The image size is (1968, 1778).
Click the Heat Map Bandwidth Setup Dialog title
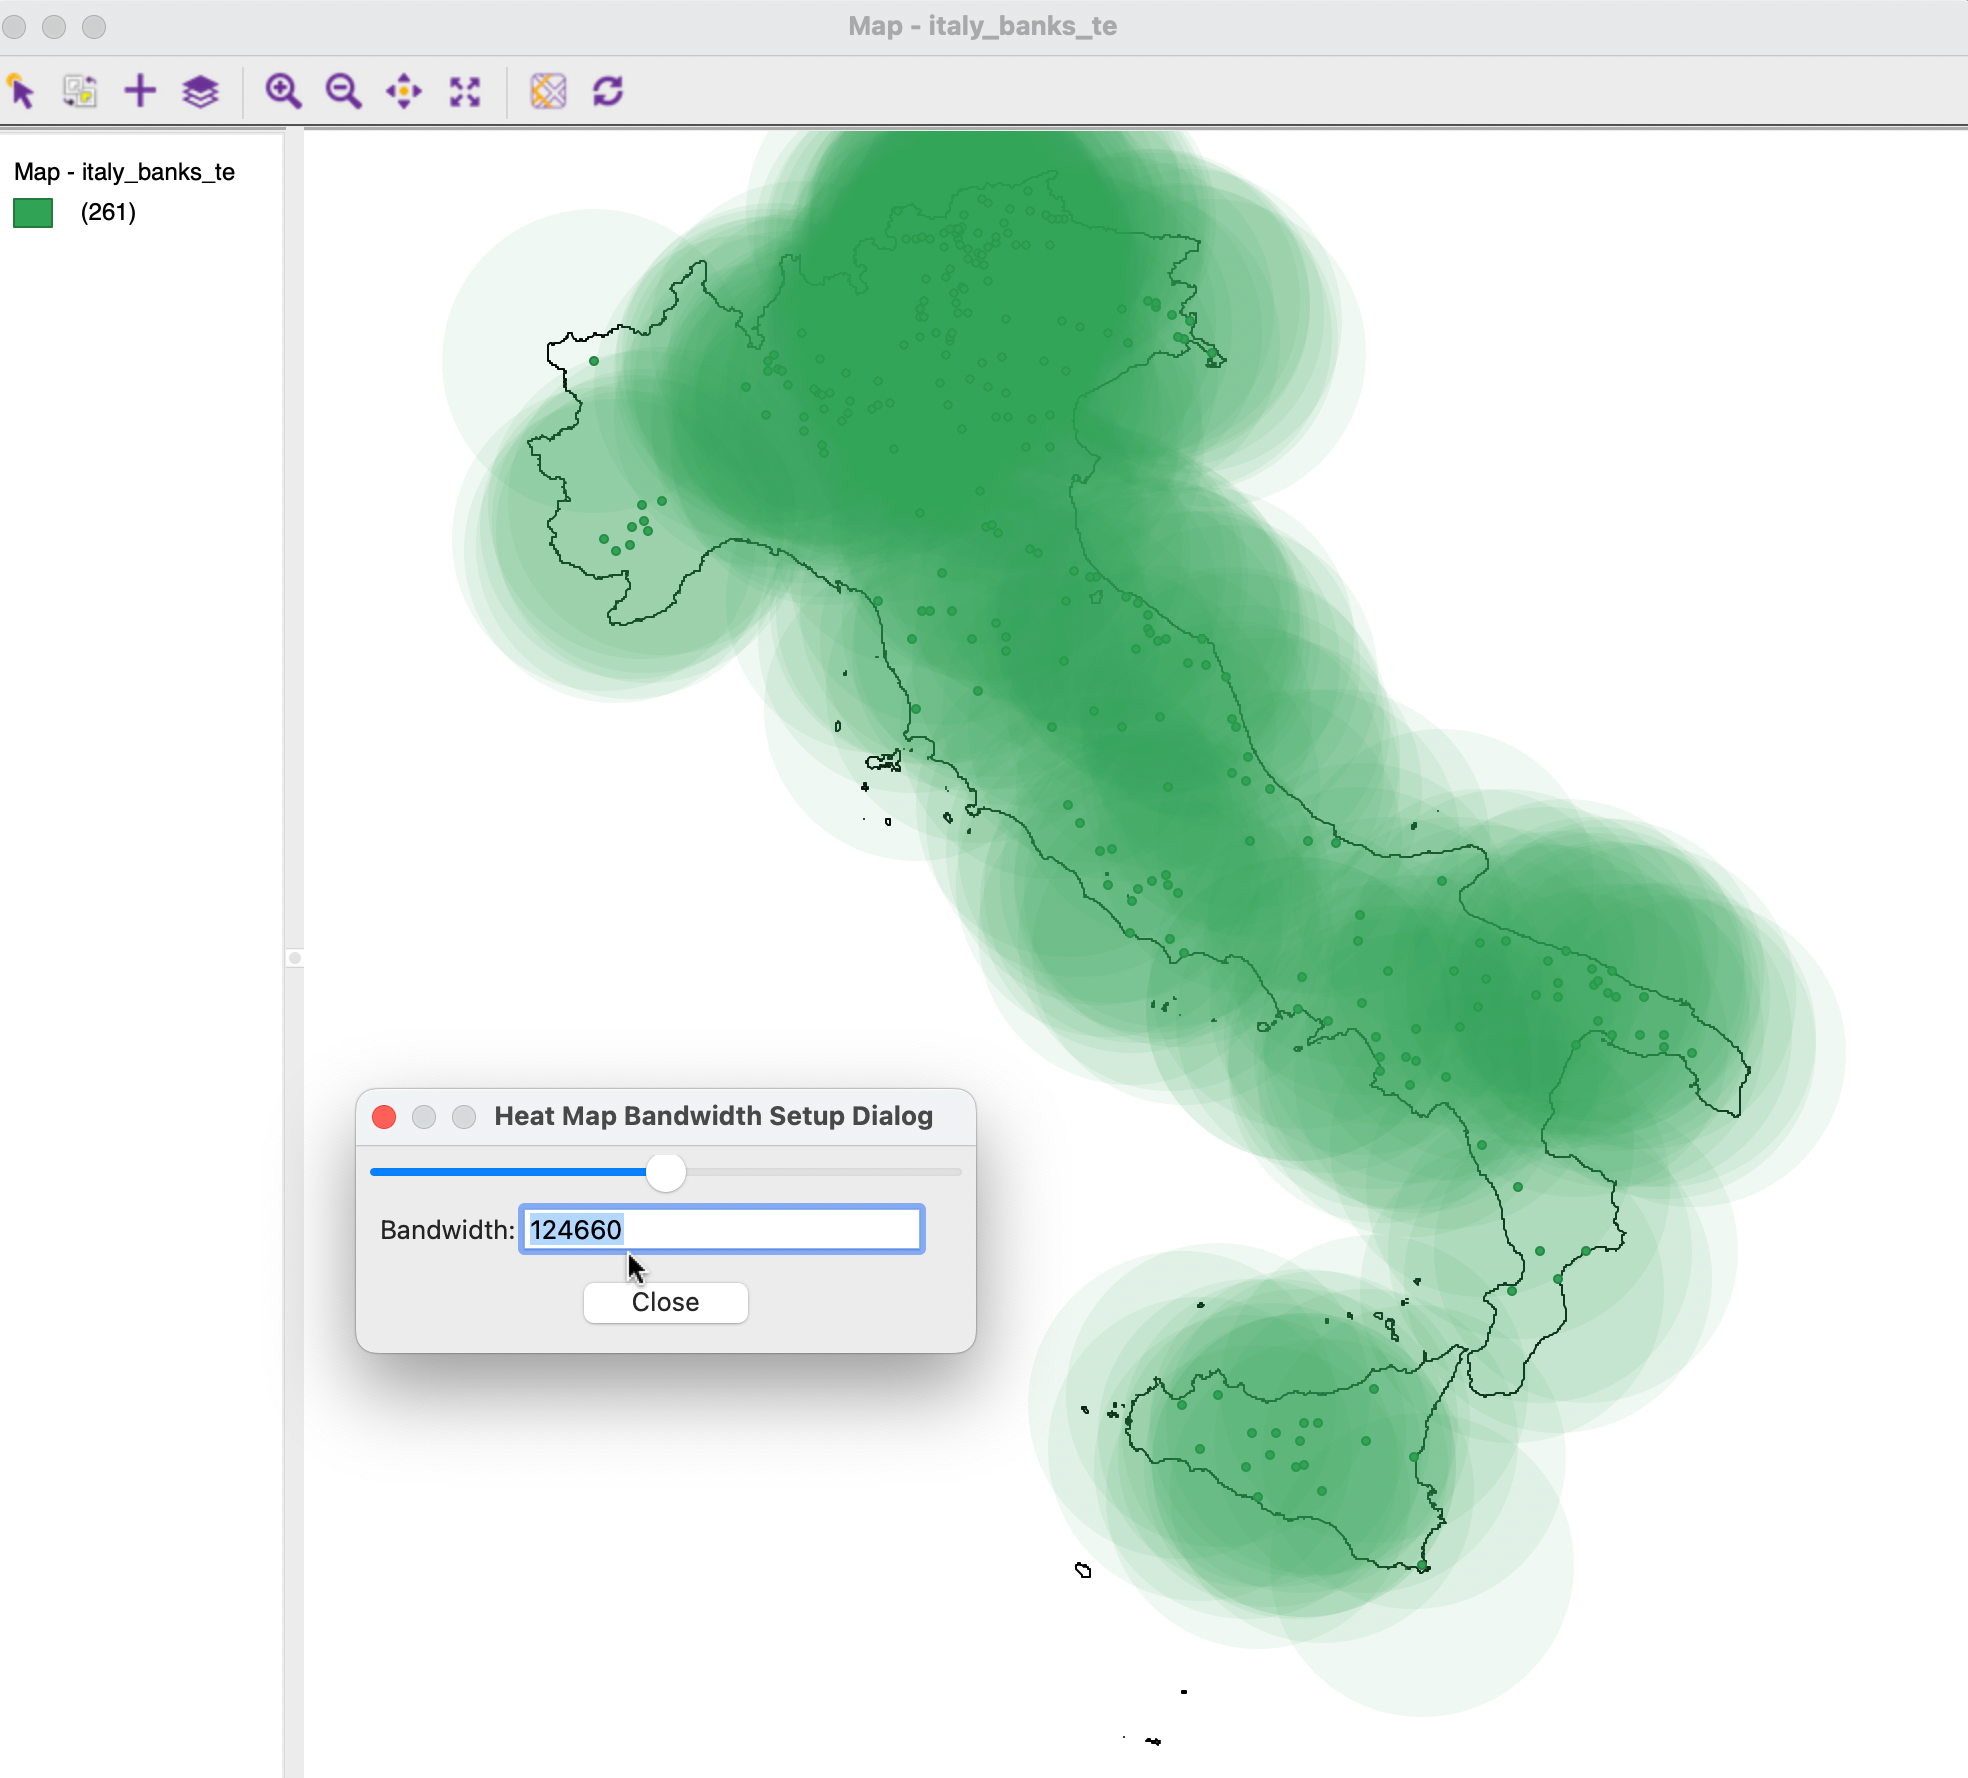(x=713, y=1116)
